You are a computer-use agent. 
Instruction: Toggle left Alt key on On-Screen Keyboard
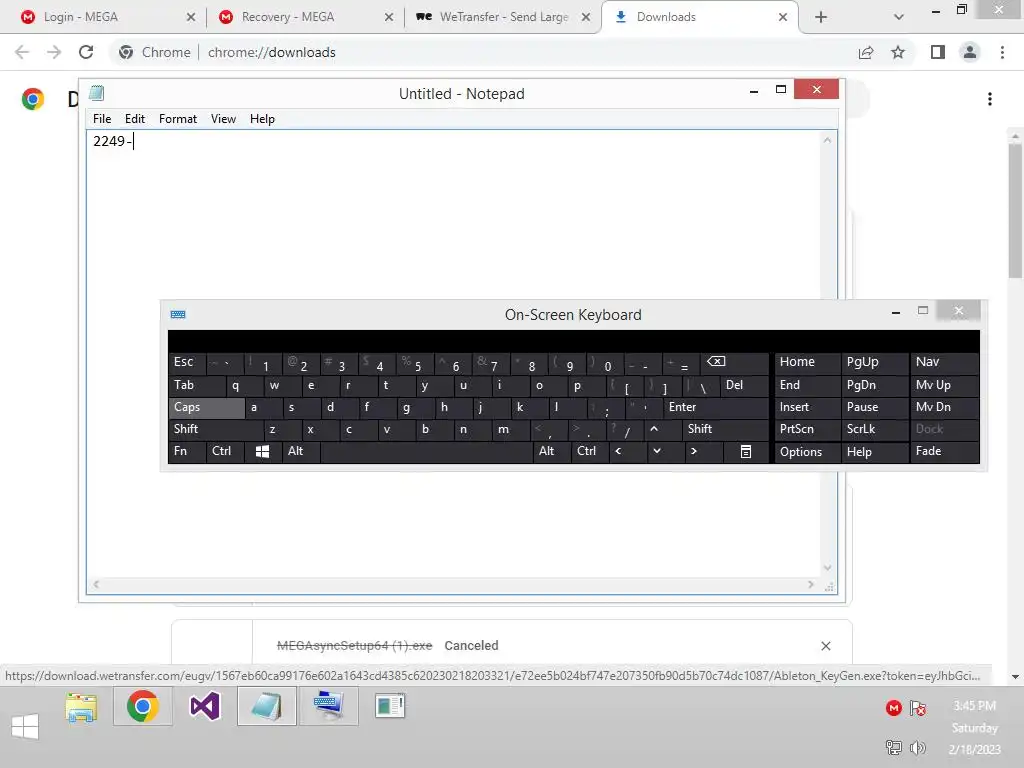click(x=301, y=451)
